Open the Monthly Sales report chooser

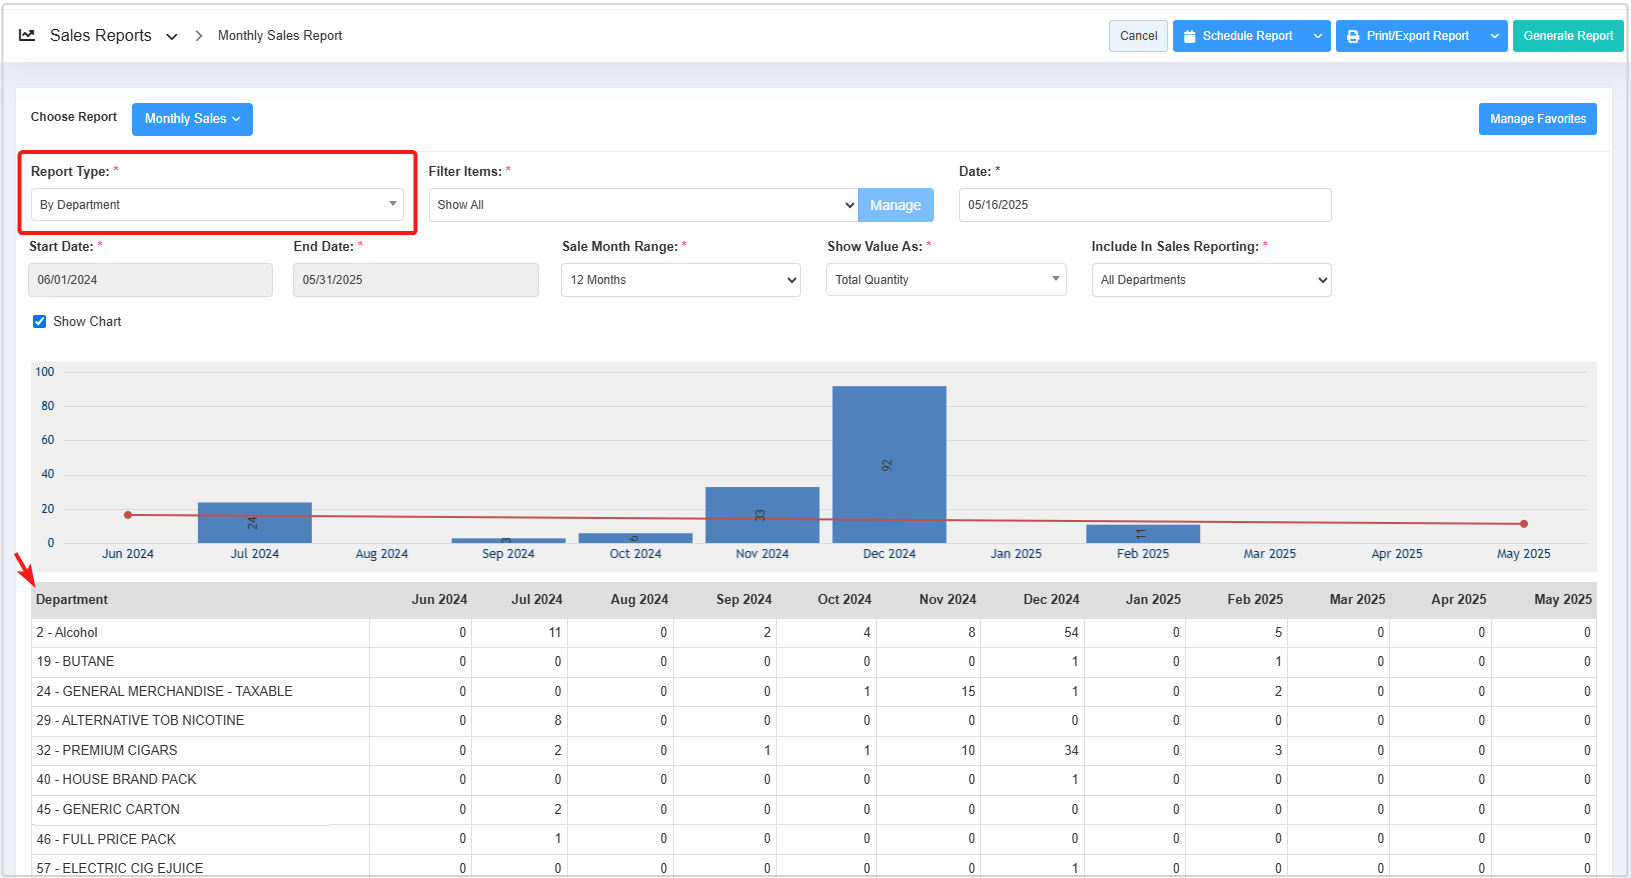click(192, 119)
